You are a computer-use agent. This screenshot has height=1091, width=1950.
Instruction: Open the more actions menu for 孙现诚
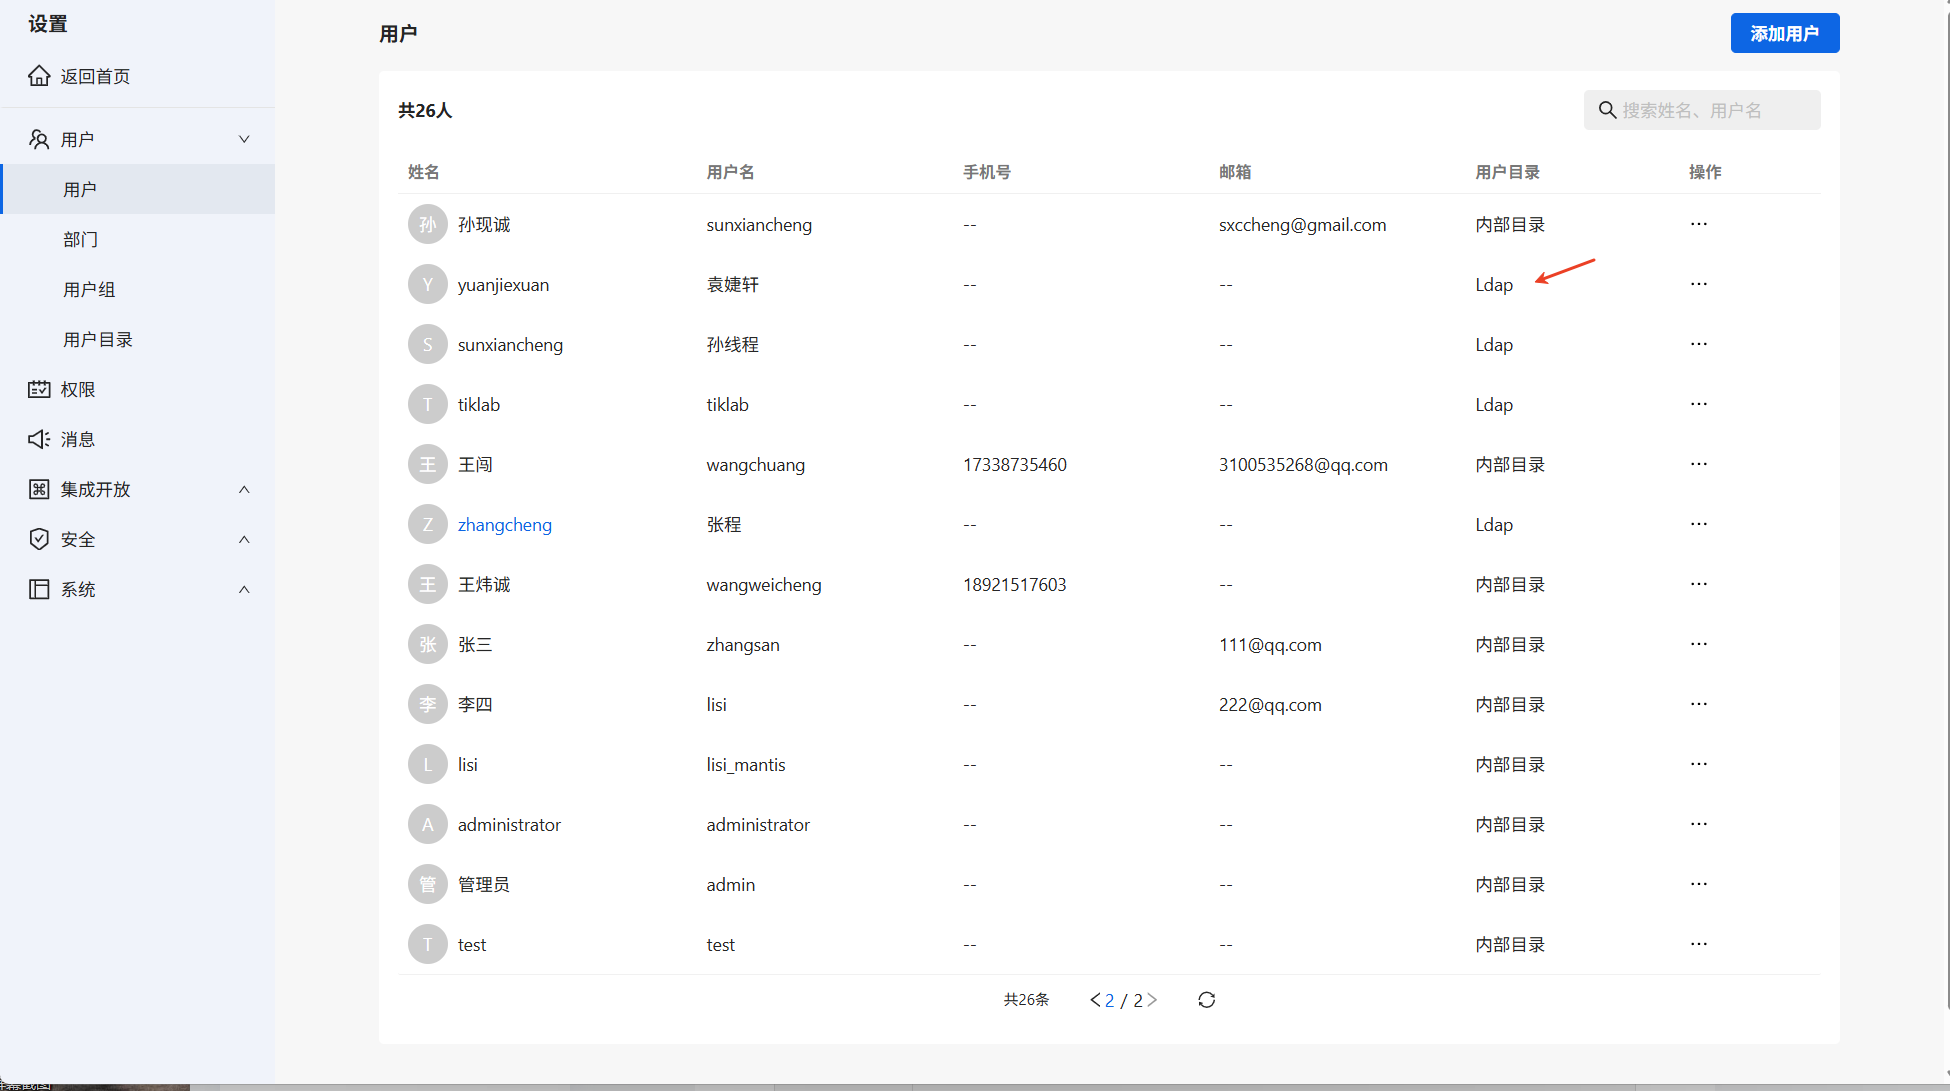tap(1698, 224)
